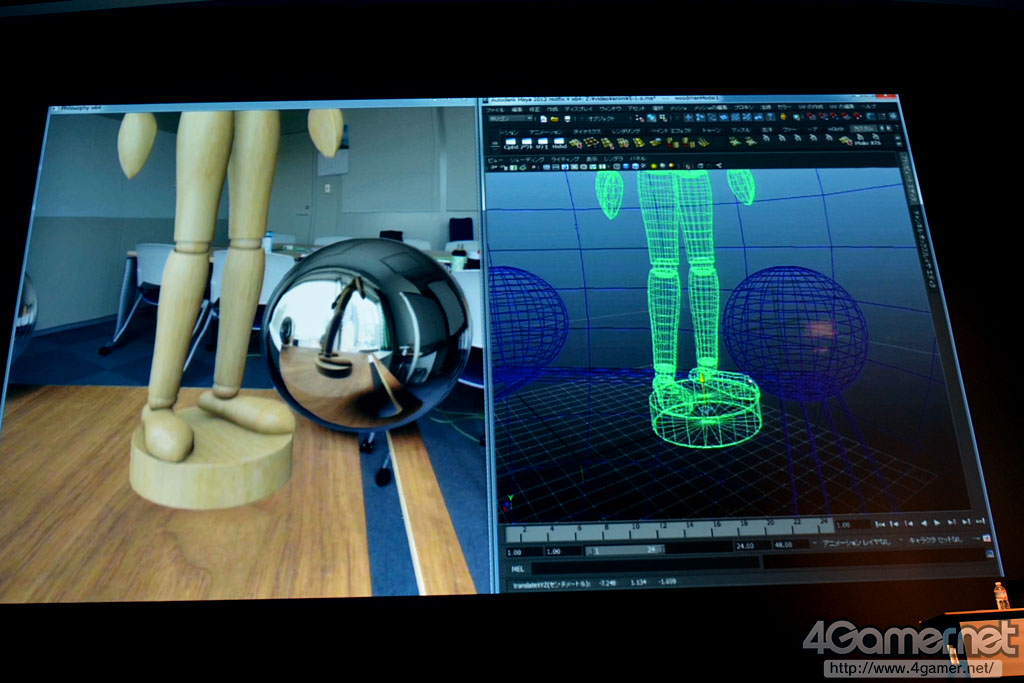1024x683 pixels.
Task: Click the New Scene icon in Maya's status line
Action: tap(543, 119)
